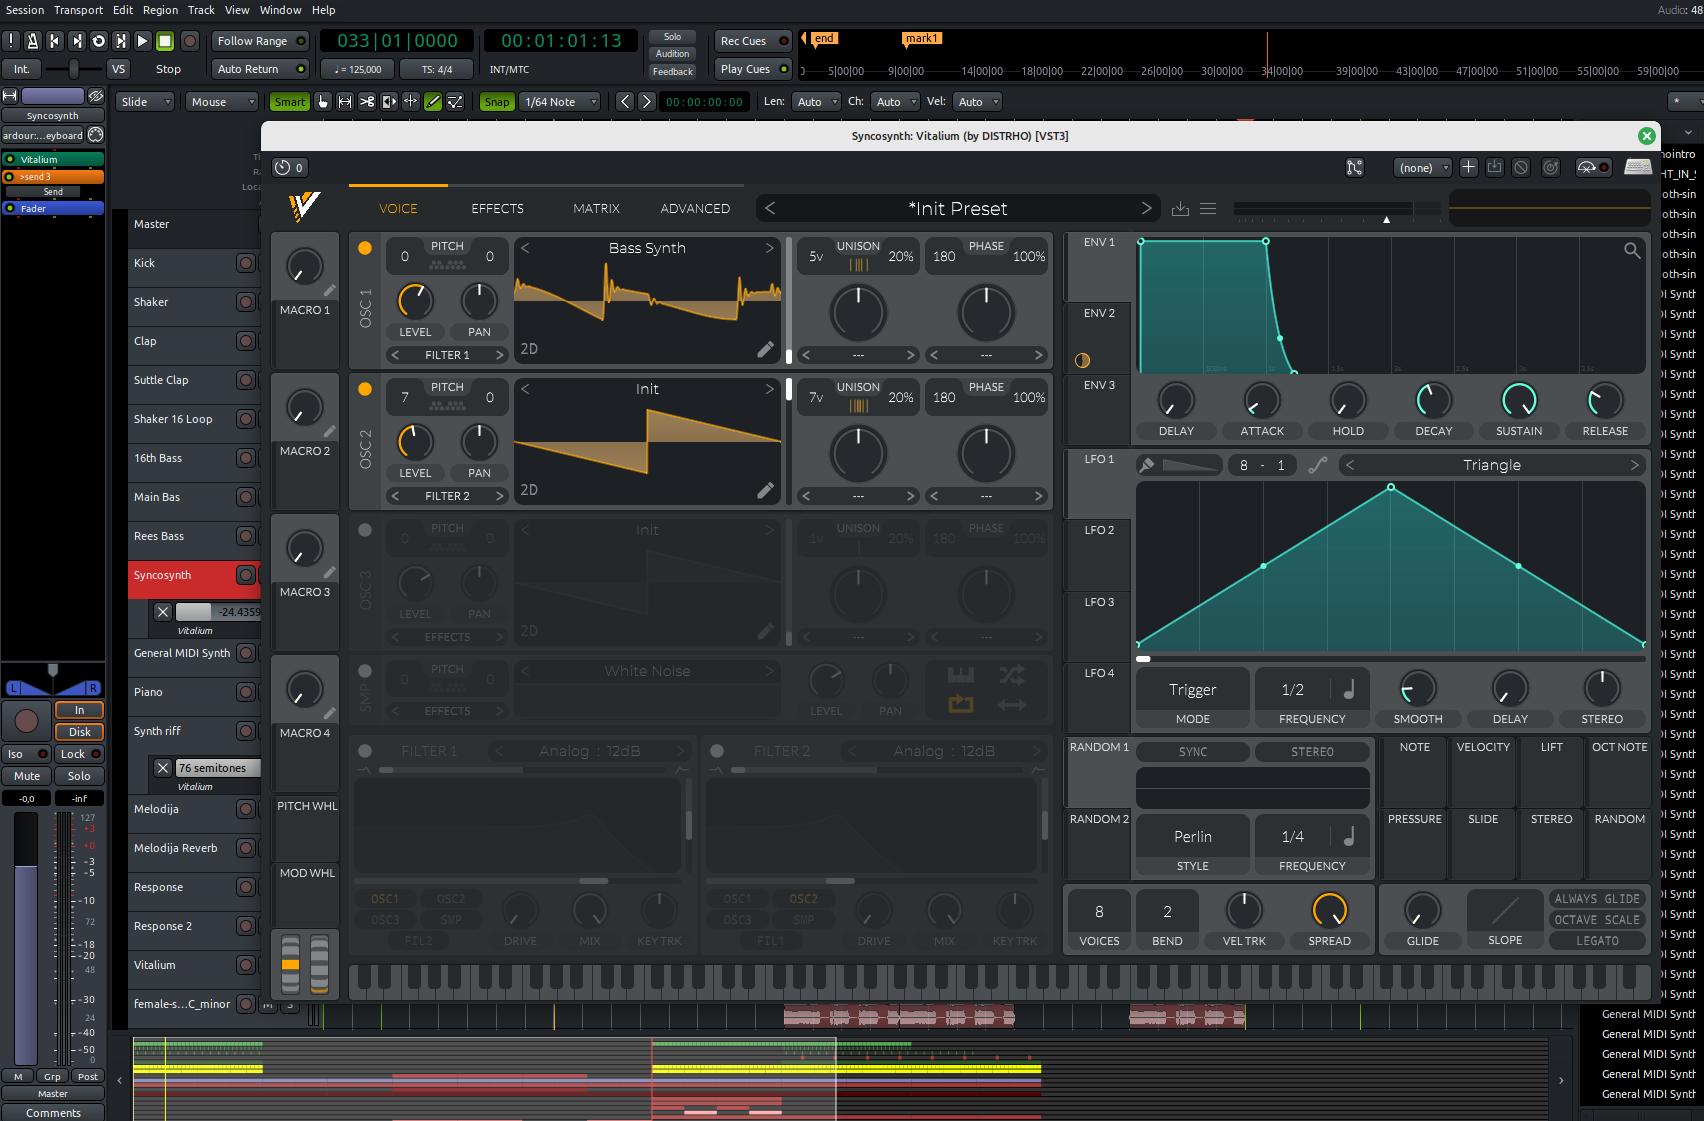Open the Region menu
The height and width of the screenshot is (1121, 1704).
(160, 10)
